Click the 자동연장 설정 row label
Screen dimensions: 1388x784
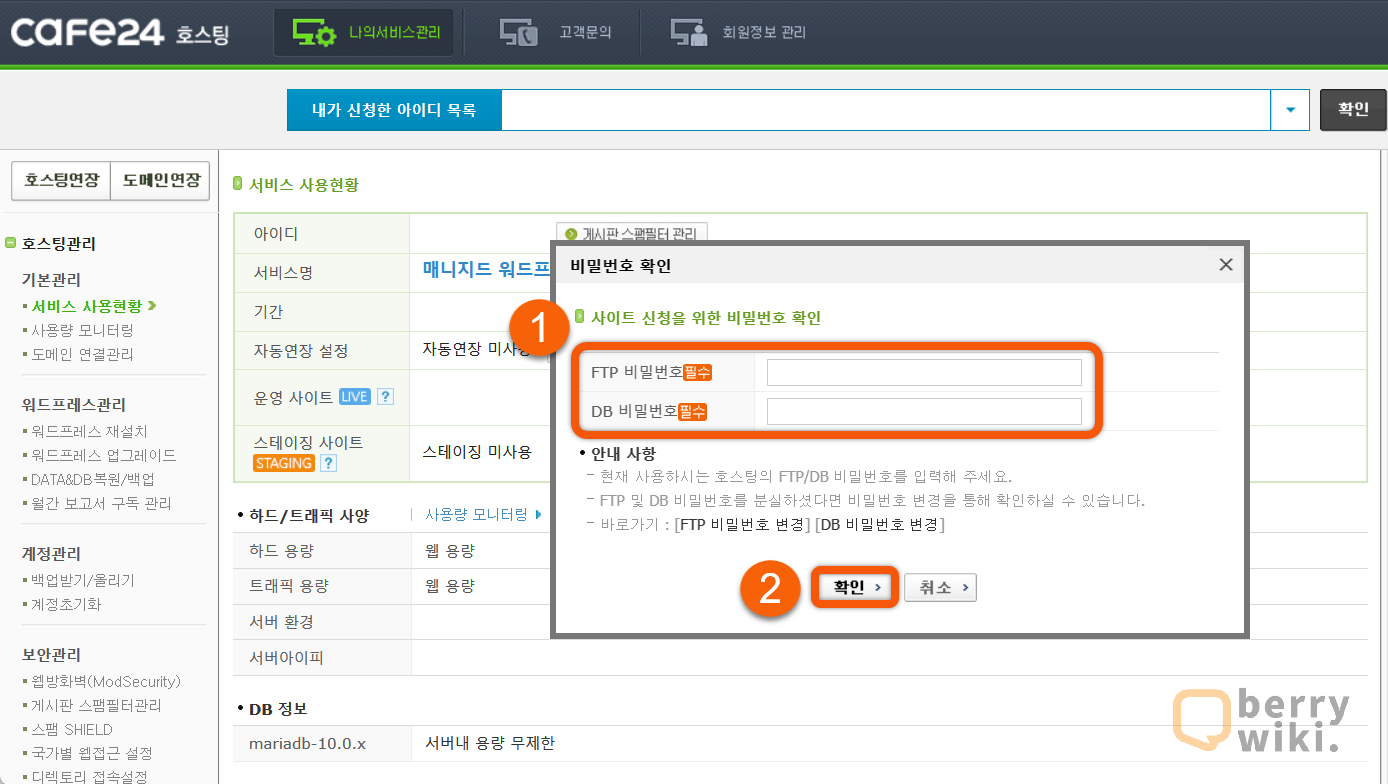point(300,351)
